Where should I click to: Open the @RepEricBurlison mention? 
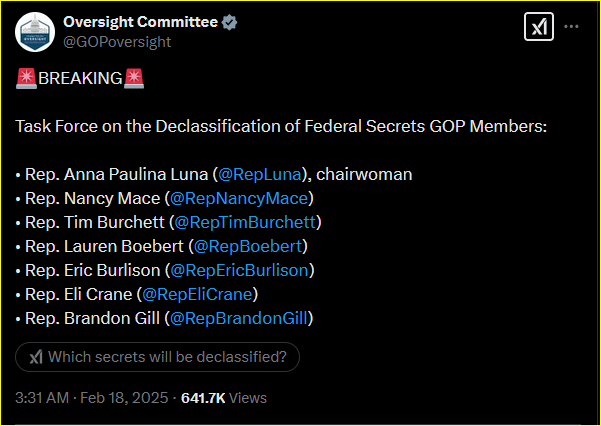(x=239, y=270)
